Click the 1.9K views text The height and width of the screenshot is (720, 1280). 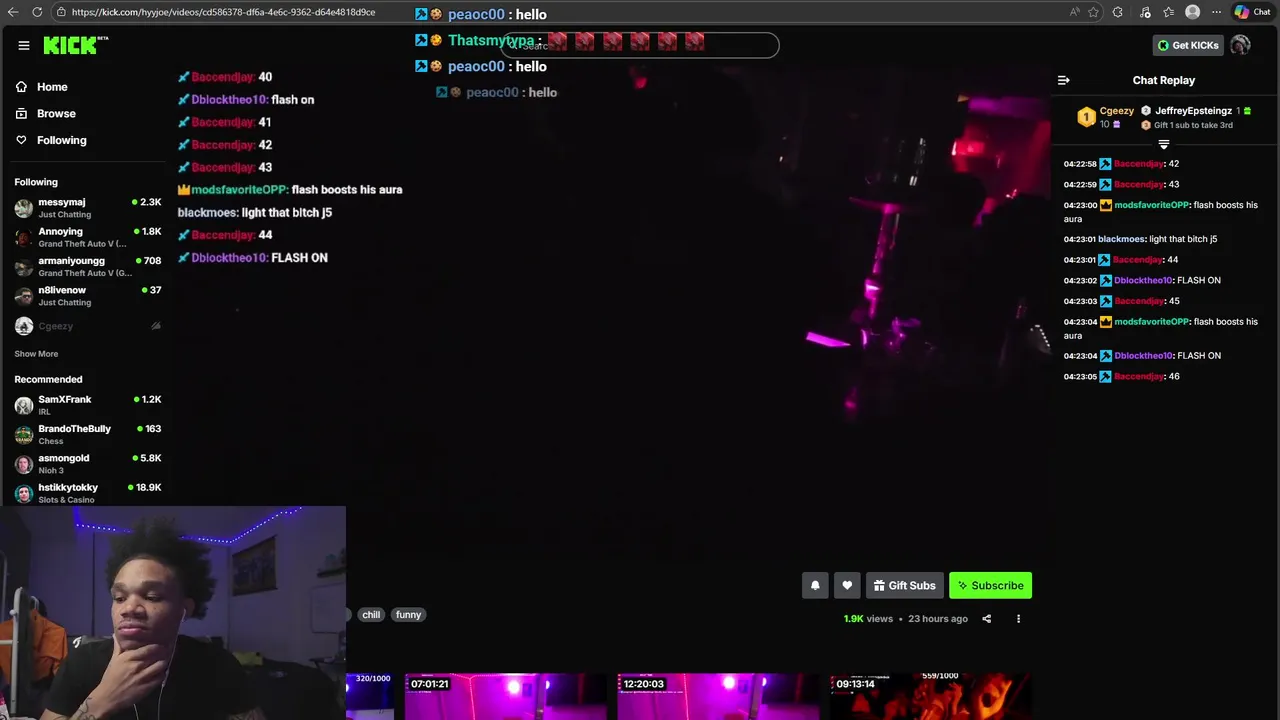tap(868, 619)
